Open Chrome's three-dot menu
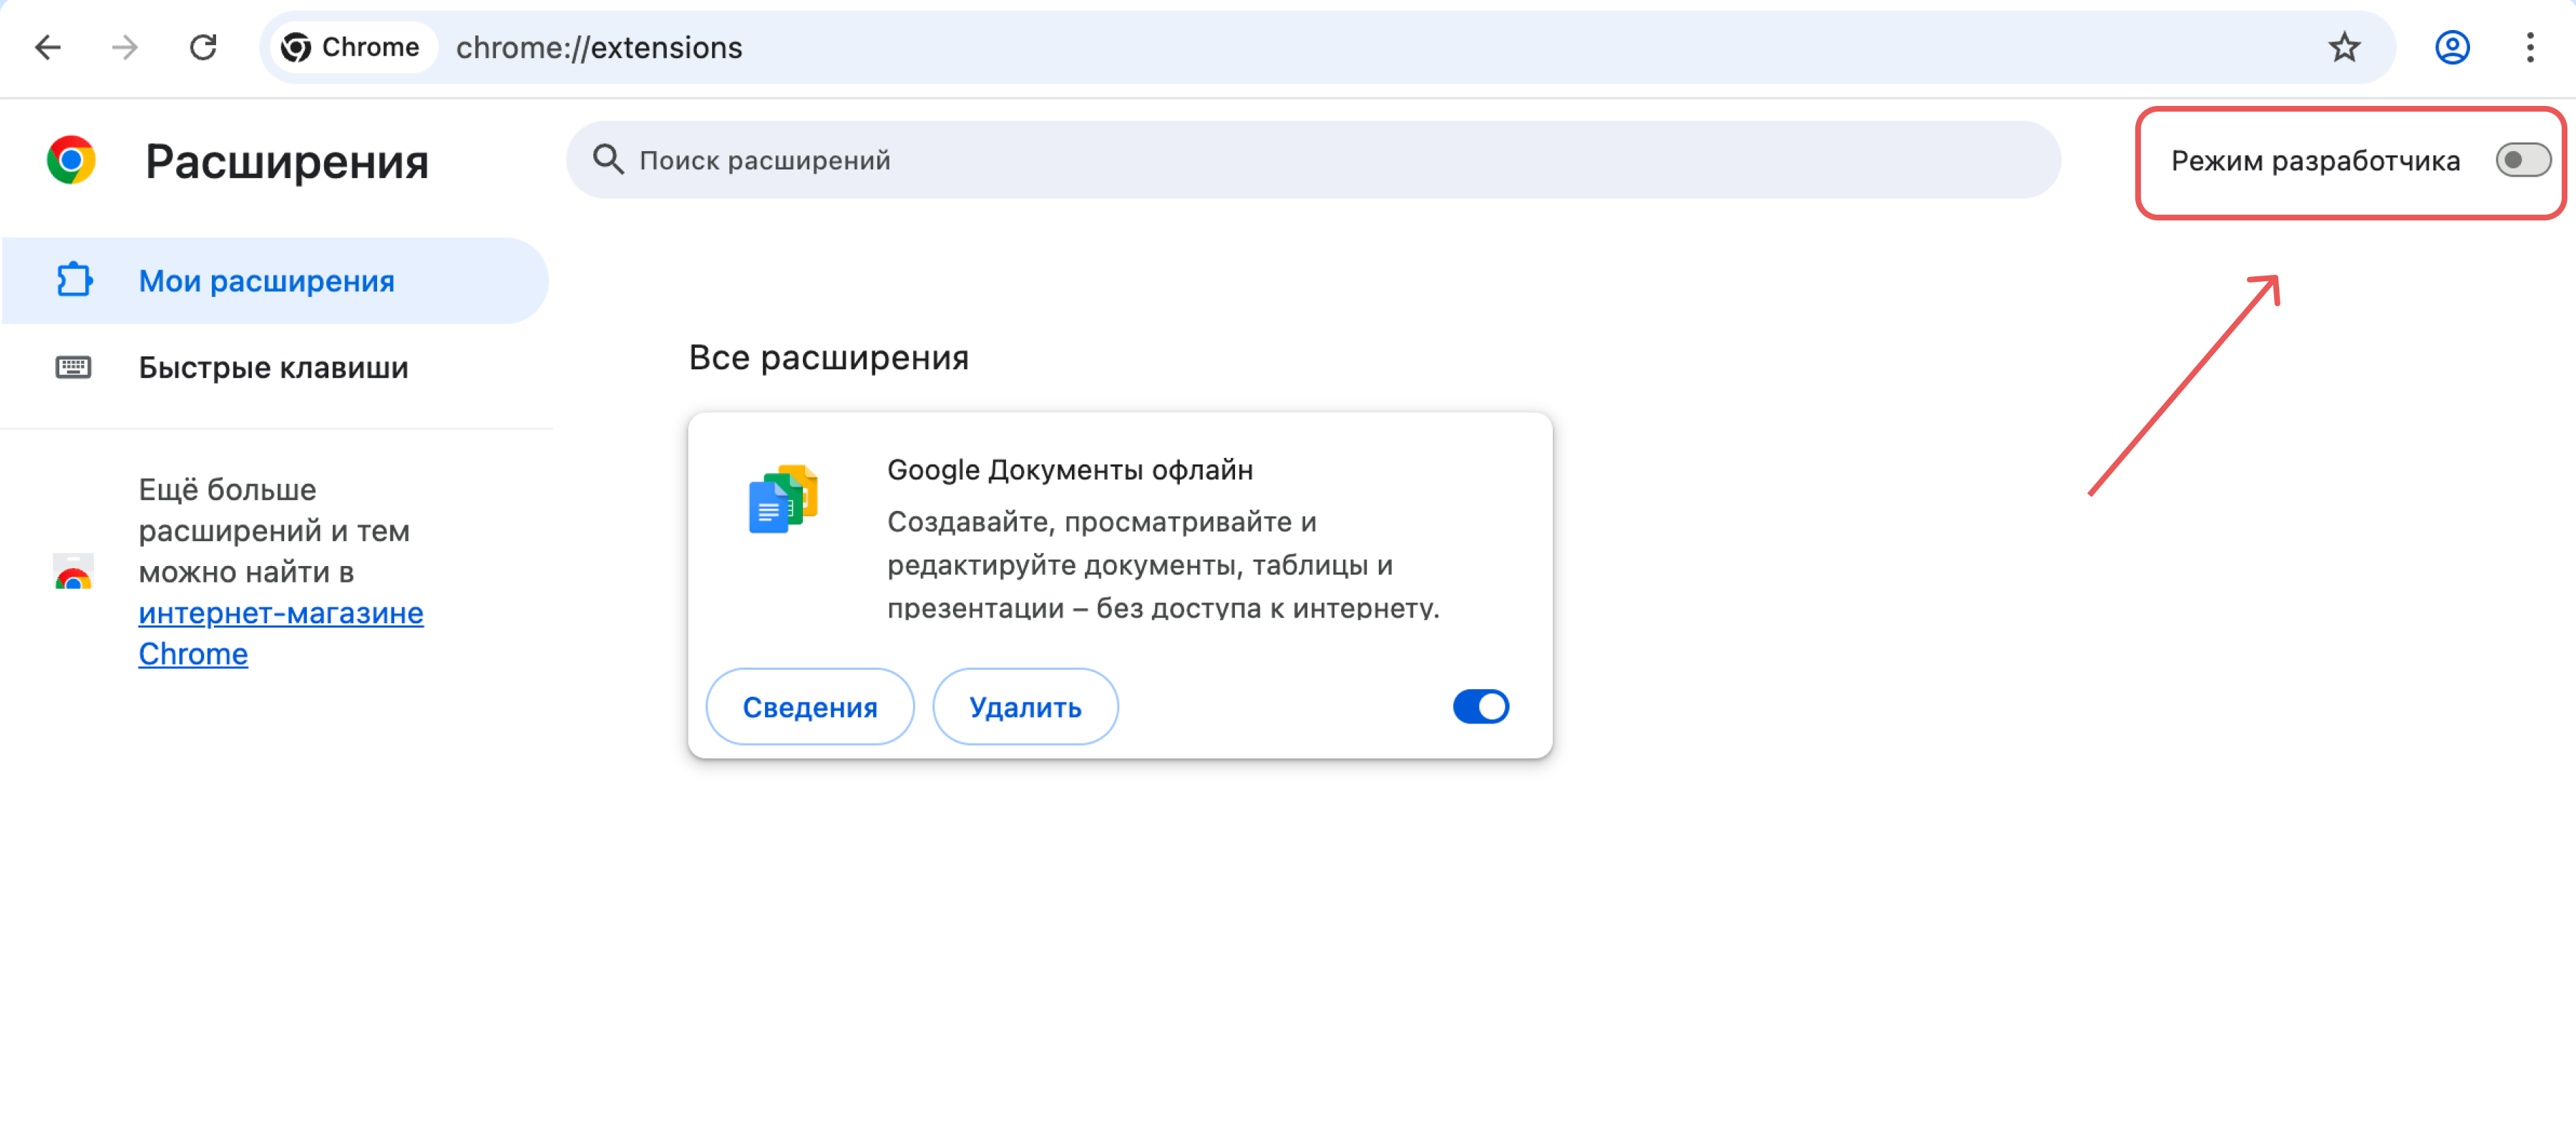The image size is (2576, 1145). (x=2530, y=47)
